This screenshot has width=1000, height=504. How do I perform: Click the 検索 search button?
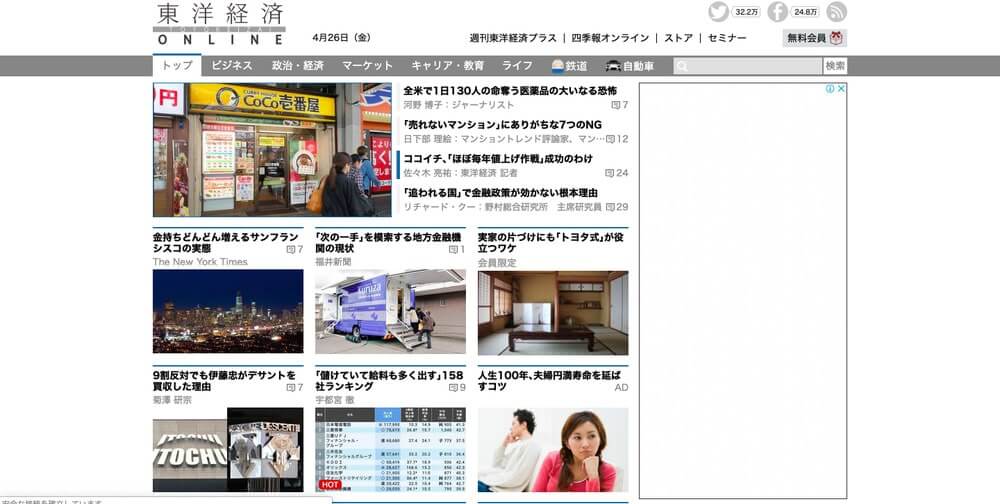(835, 66)
